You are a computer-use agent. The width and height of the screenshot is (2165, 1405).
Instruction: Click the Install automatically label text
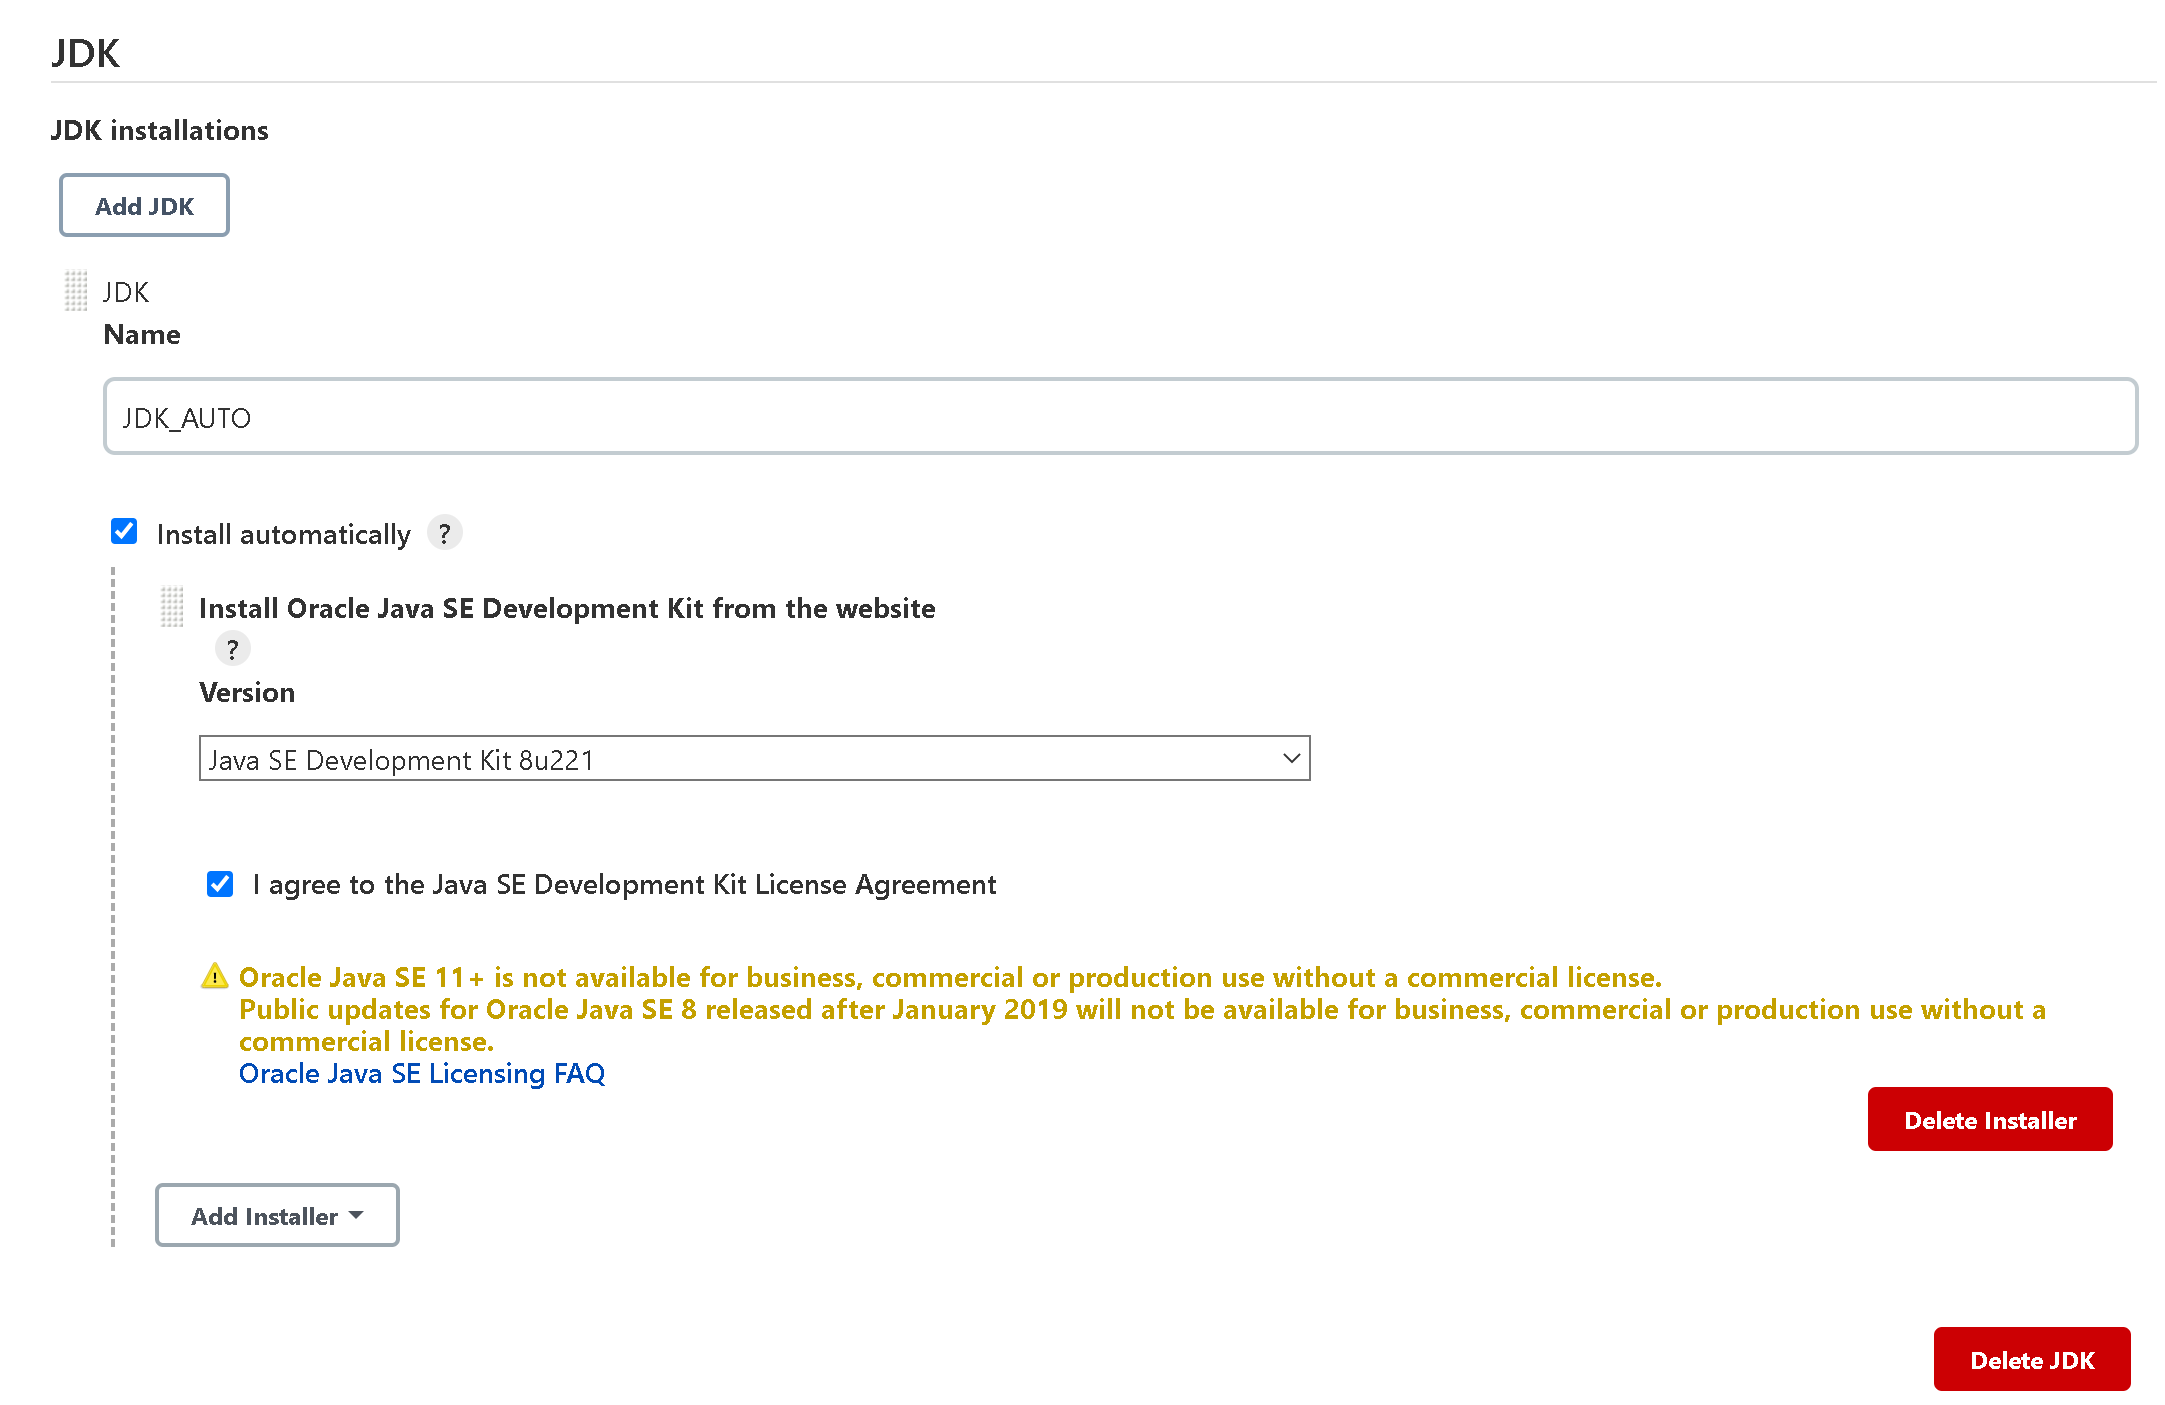click(284, 534)
